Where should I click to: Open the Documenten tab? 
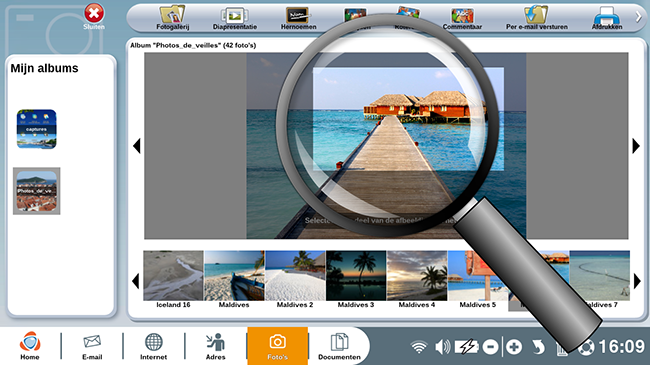click(x=339, y=347)
